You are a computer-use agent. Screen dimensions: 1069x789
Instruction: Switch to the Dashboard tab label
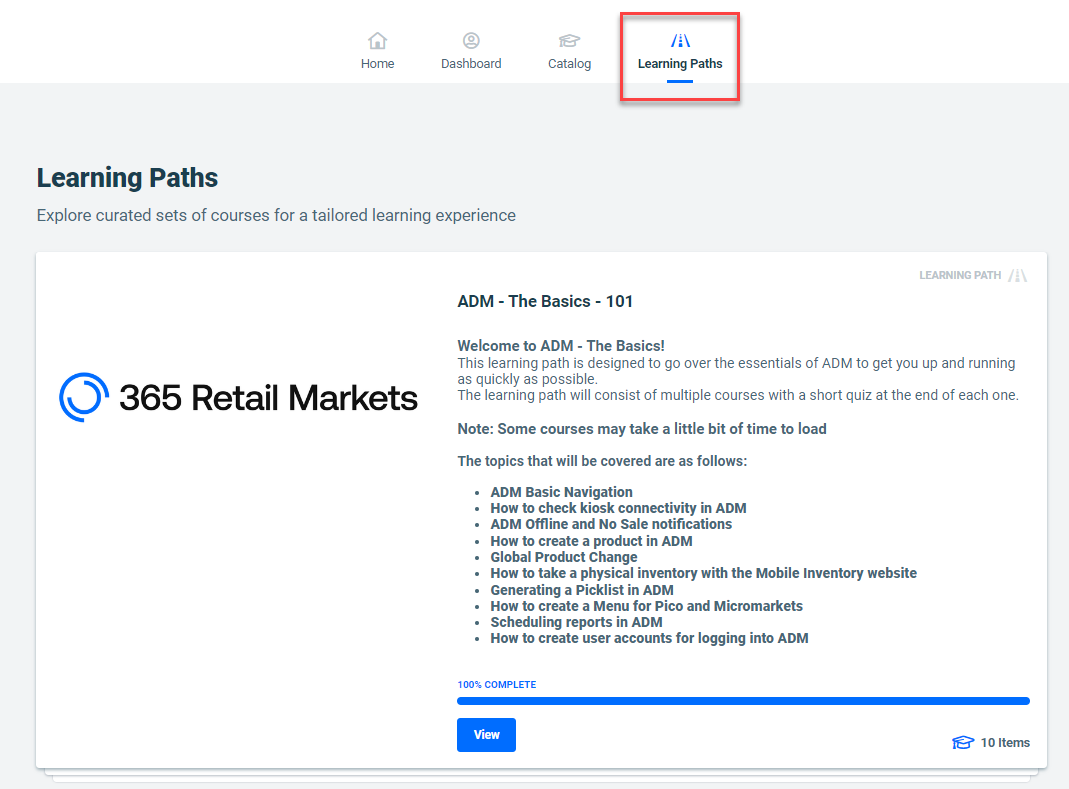(471, 63)
